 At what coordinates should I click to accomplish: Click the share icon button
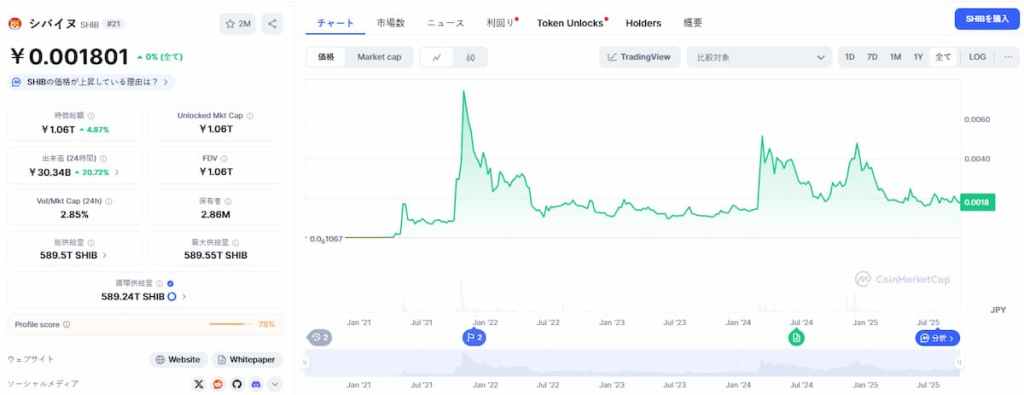tap(272, 24)
